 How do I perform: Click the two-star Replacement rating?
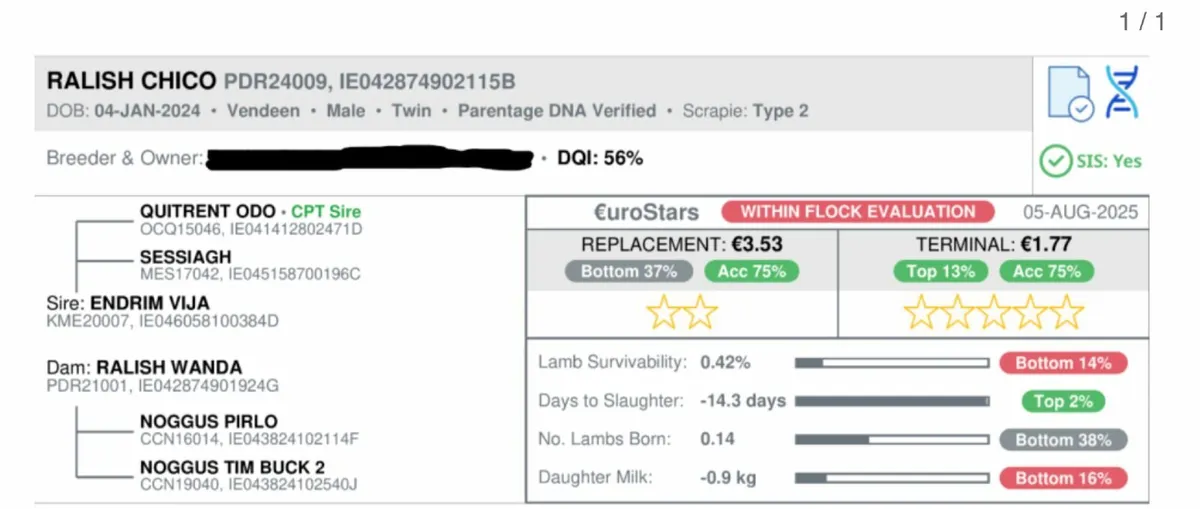pyautogui.click(x=682, y=313)
